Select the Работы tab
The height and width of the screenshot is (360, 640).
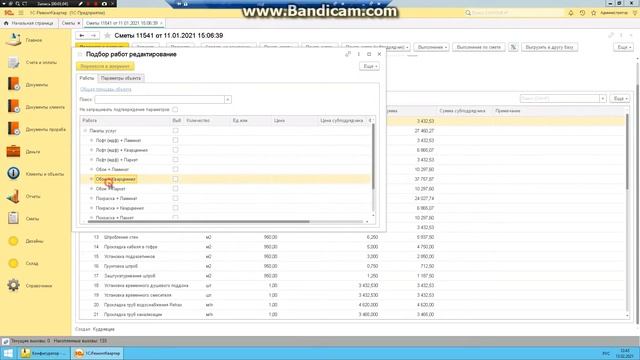point(87,78)
